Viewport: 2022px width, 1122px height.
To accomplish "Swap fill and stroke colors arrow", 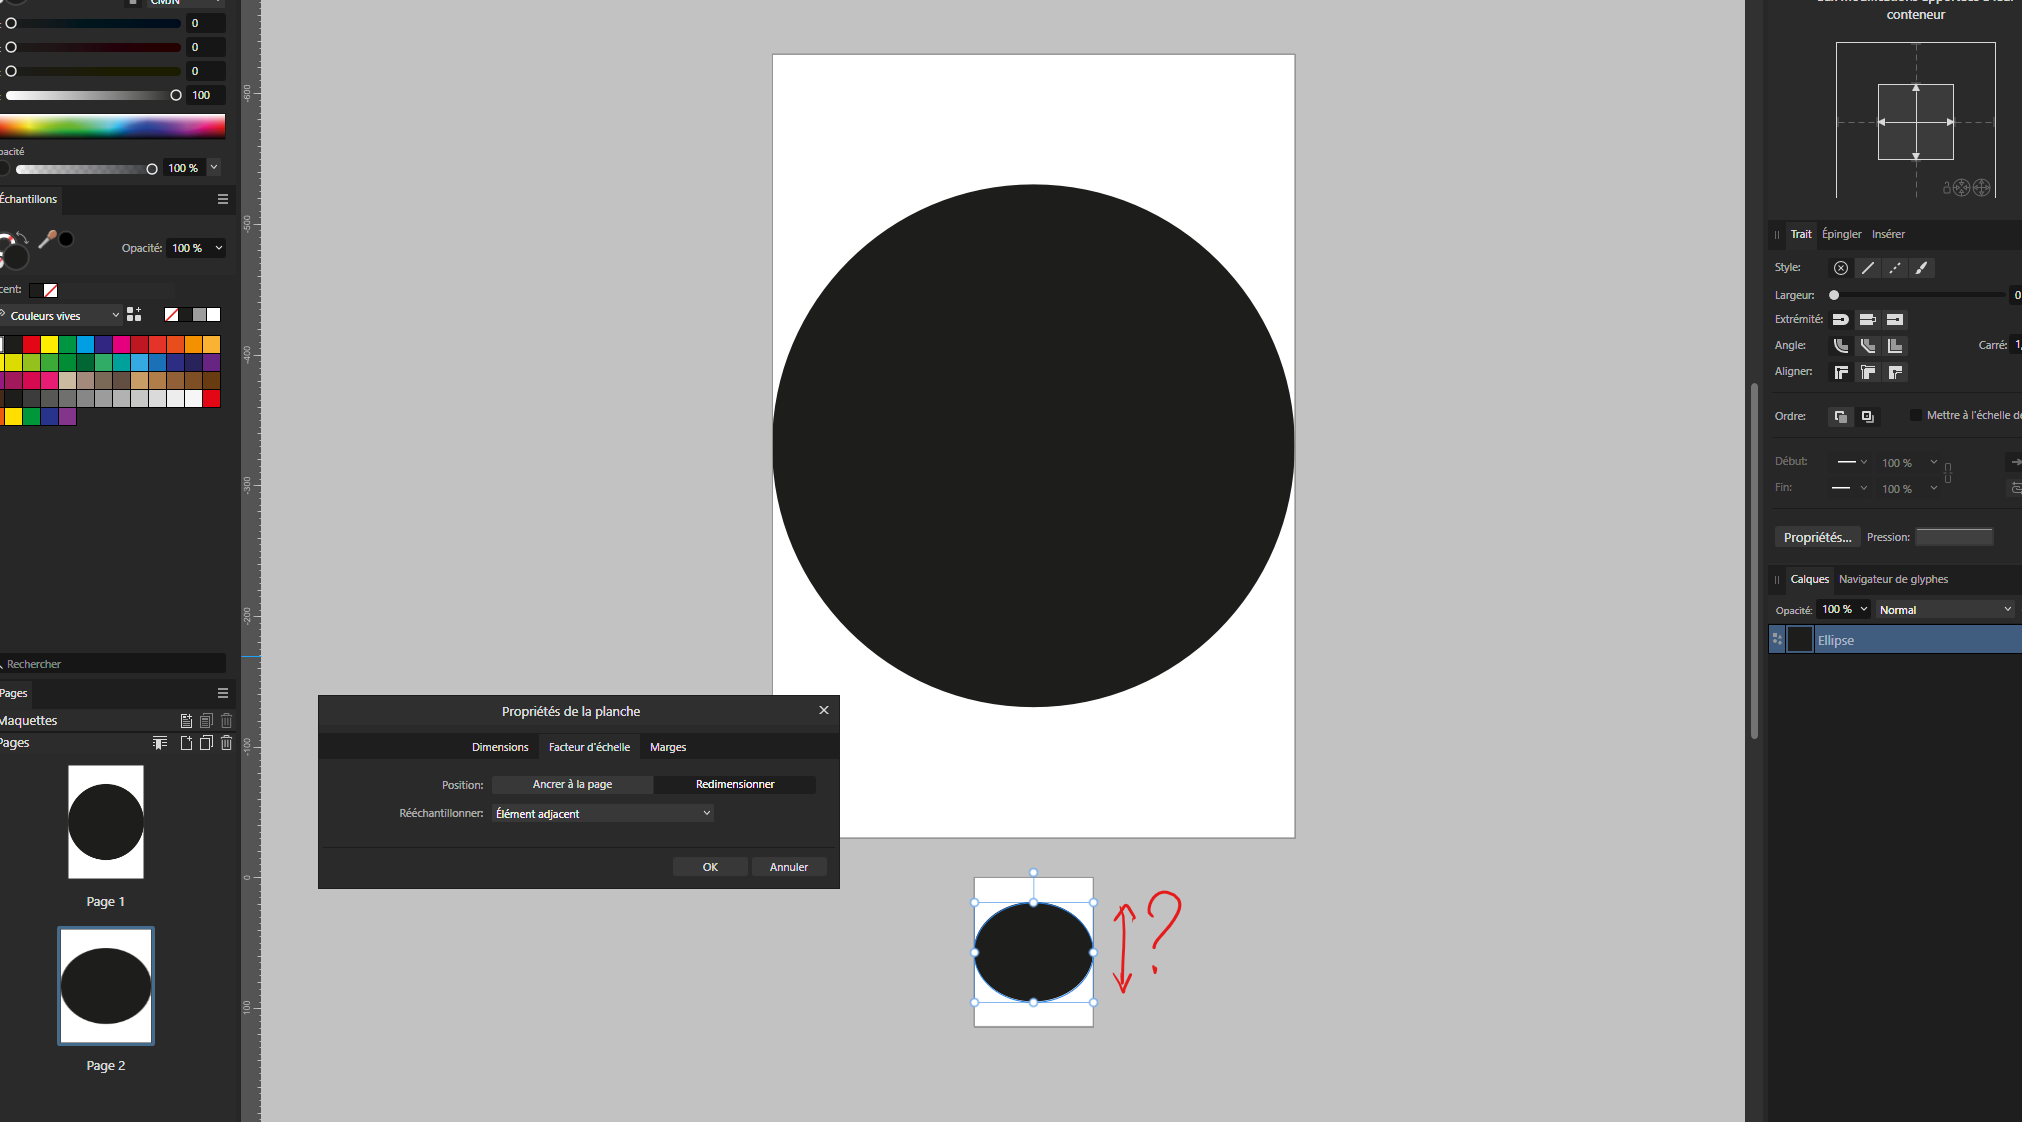I will click(x=22, y=238).
